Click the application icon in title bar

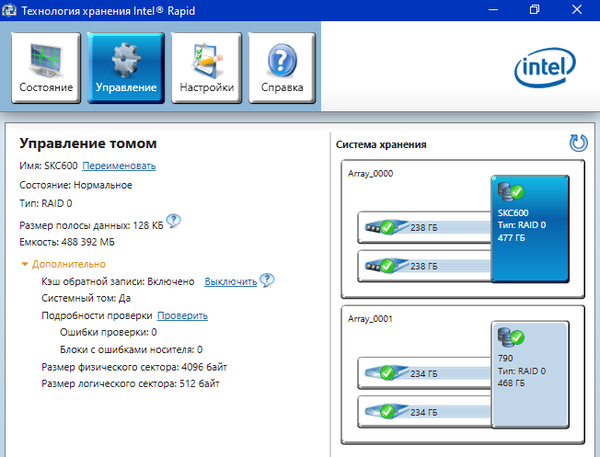[9, 10]
